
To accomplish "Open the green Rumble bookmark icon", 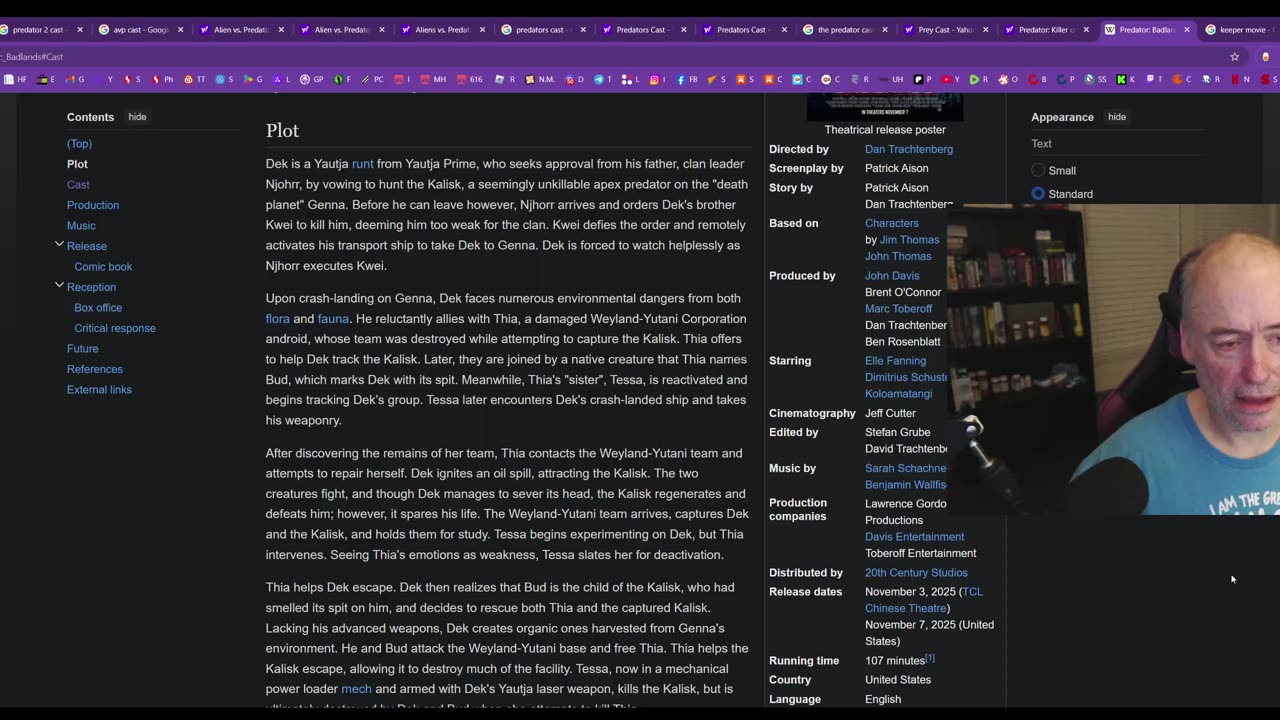I will coord(974,79).
